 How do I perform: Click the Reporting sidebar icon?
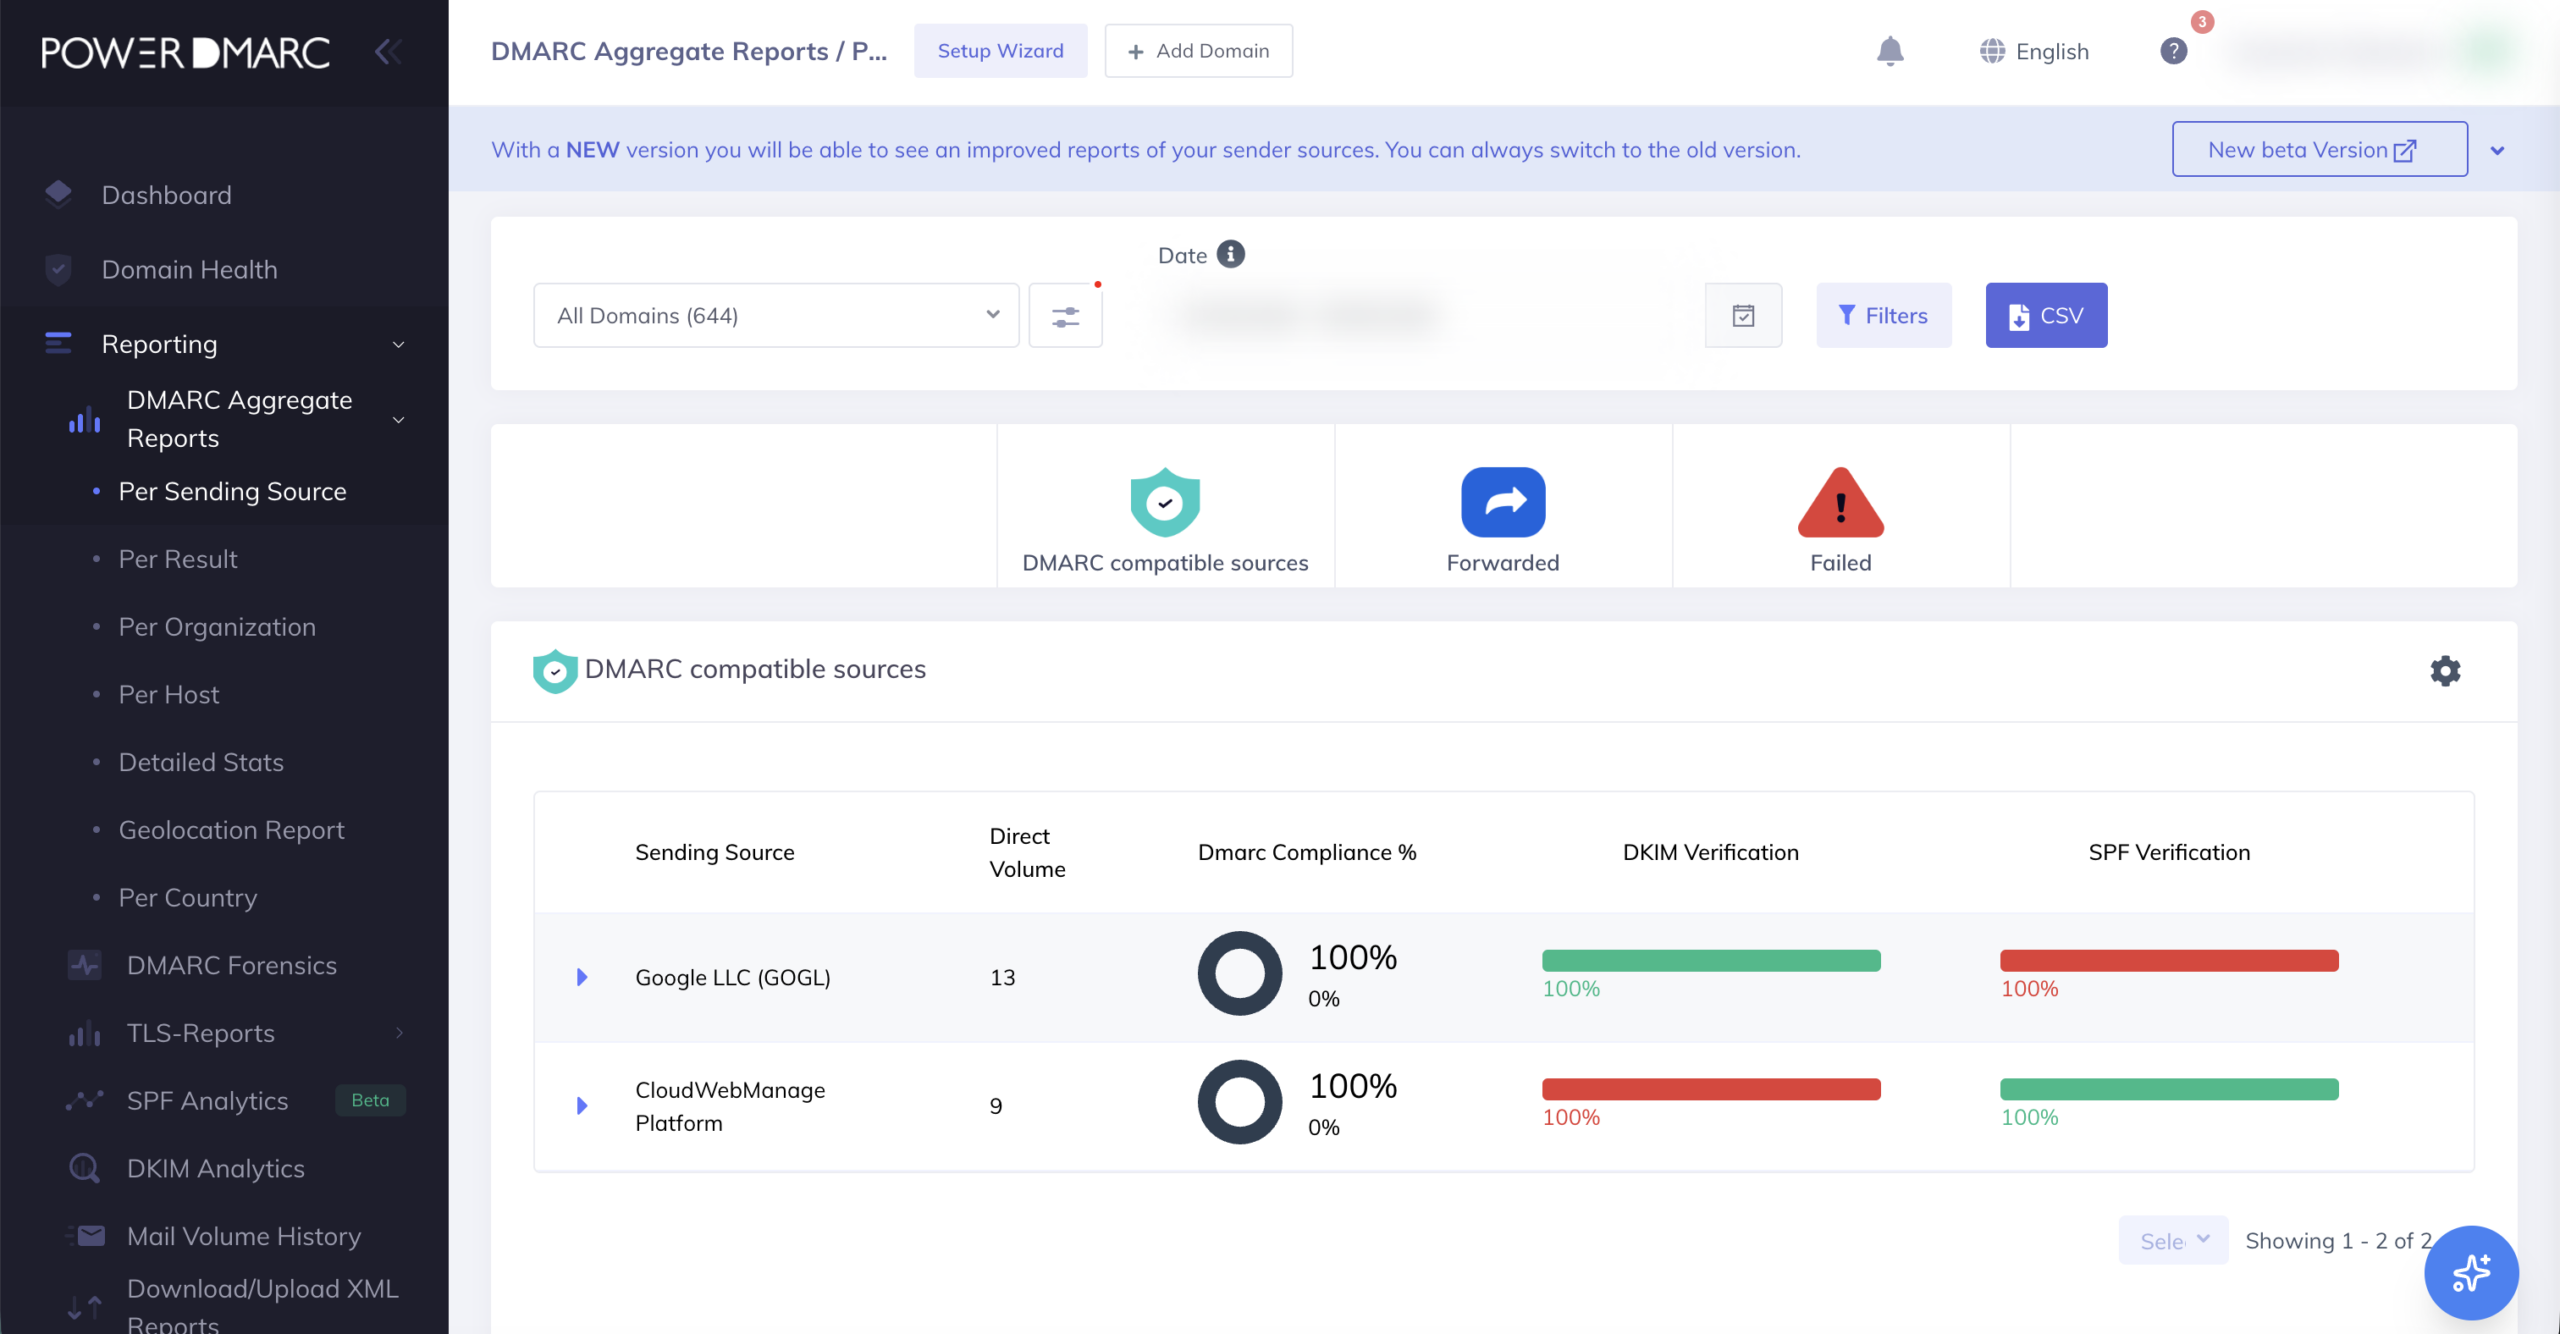pos(58,344)
